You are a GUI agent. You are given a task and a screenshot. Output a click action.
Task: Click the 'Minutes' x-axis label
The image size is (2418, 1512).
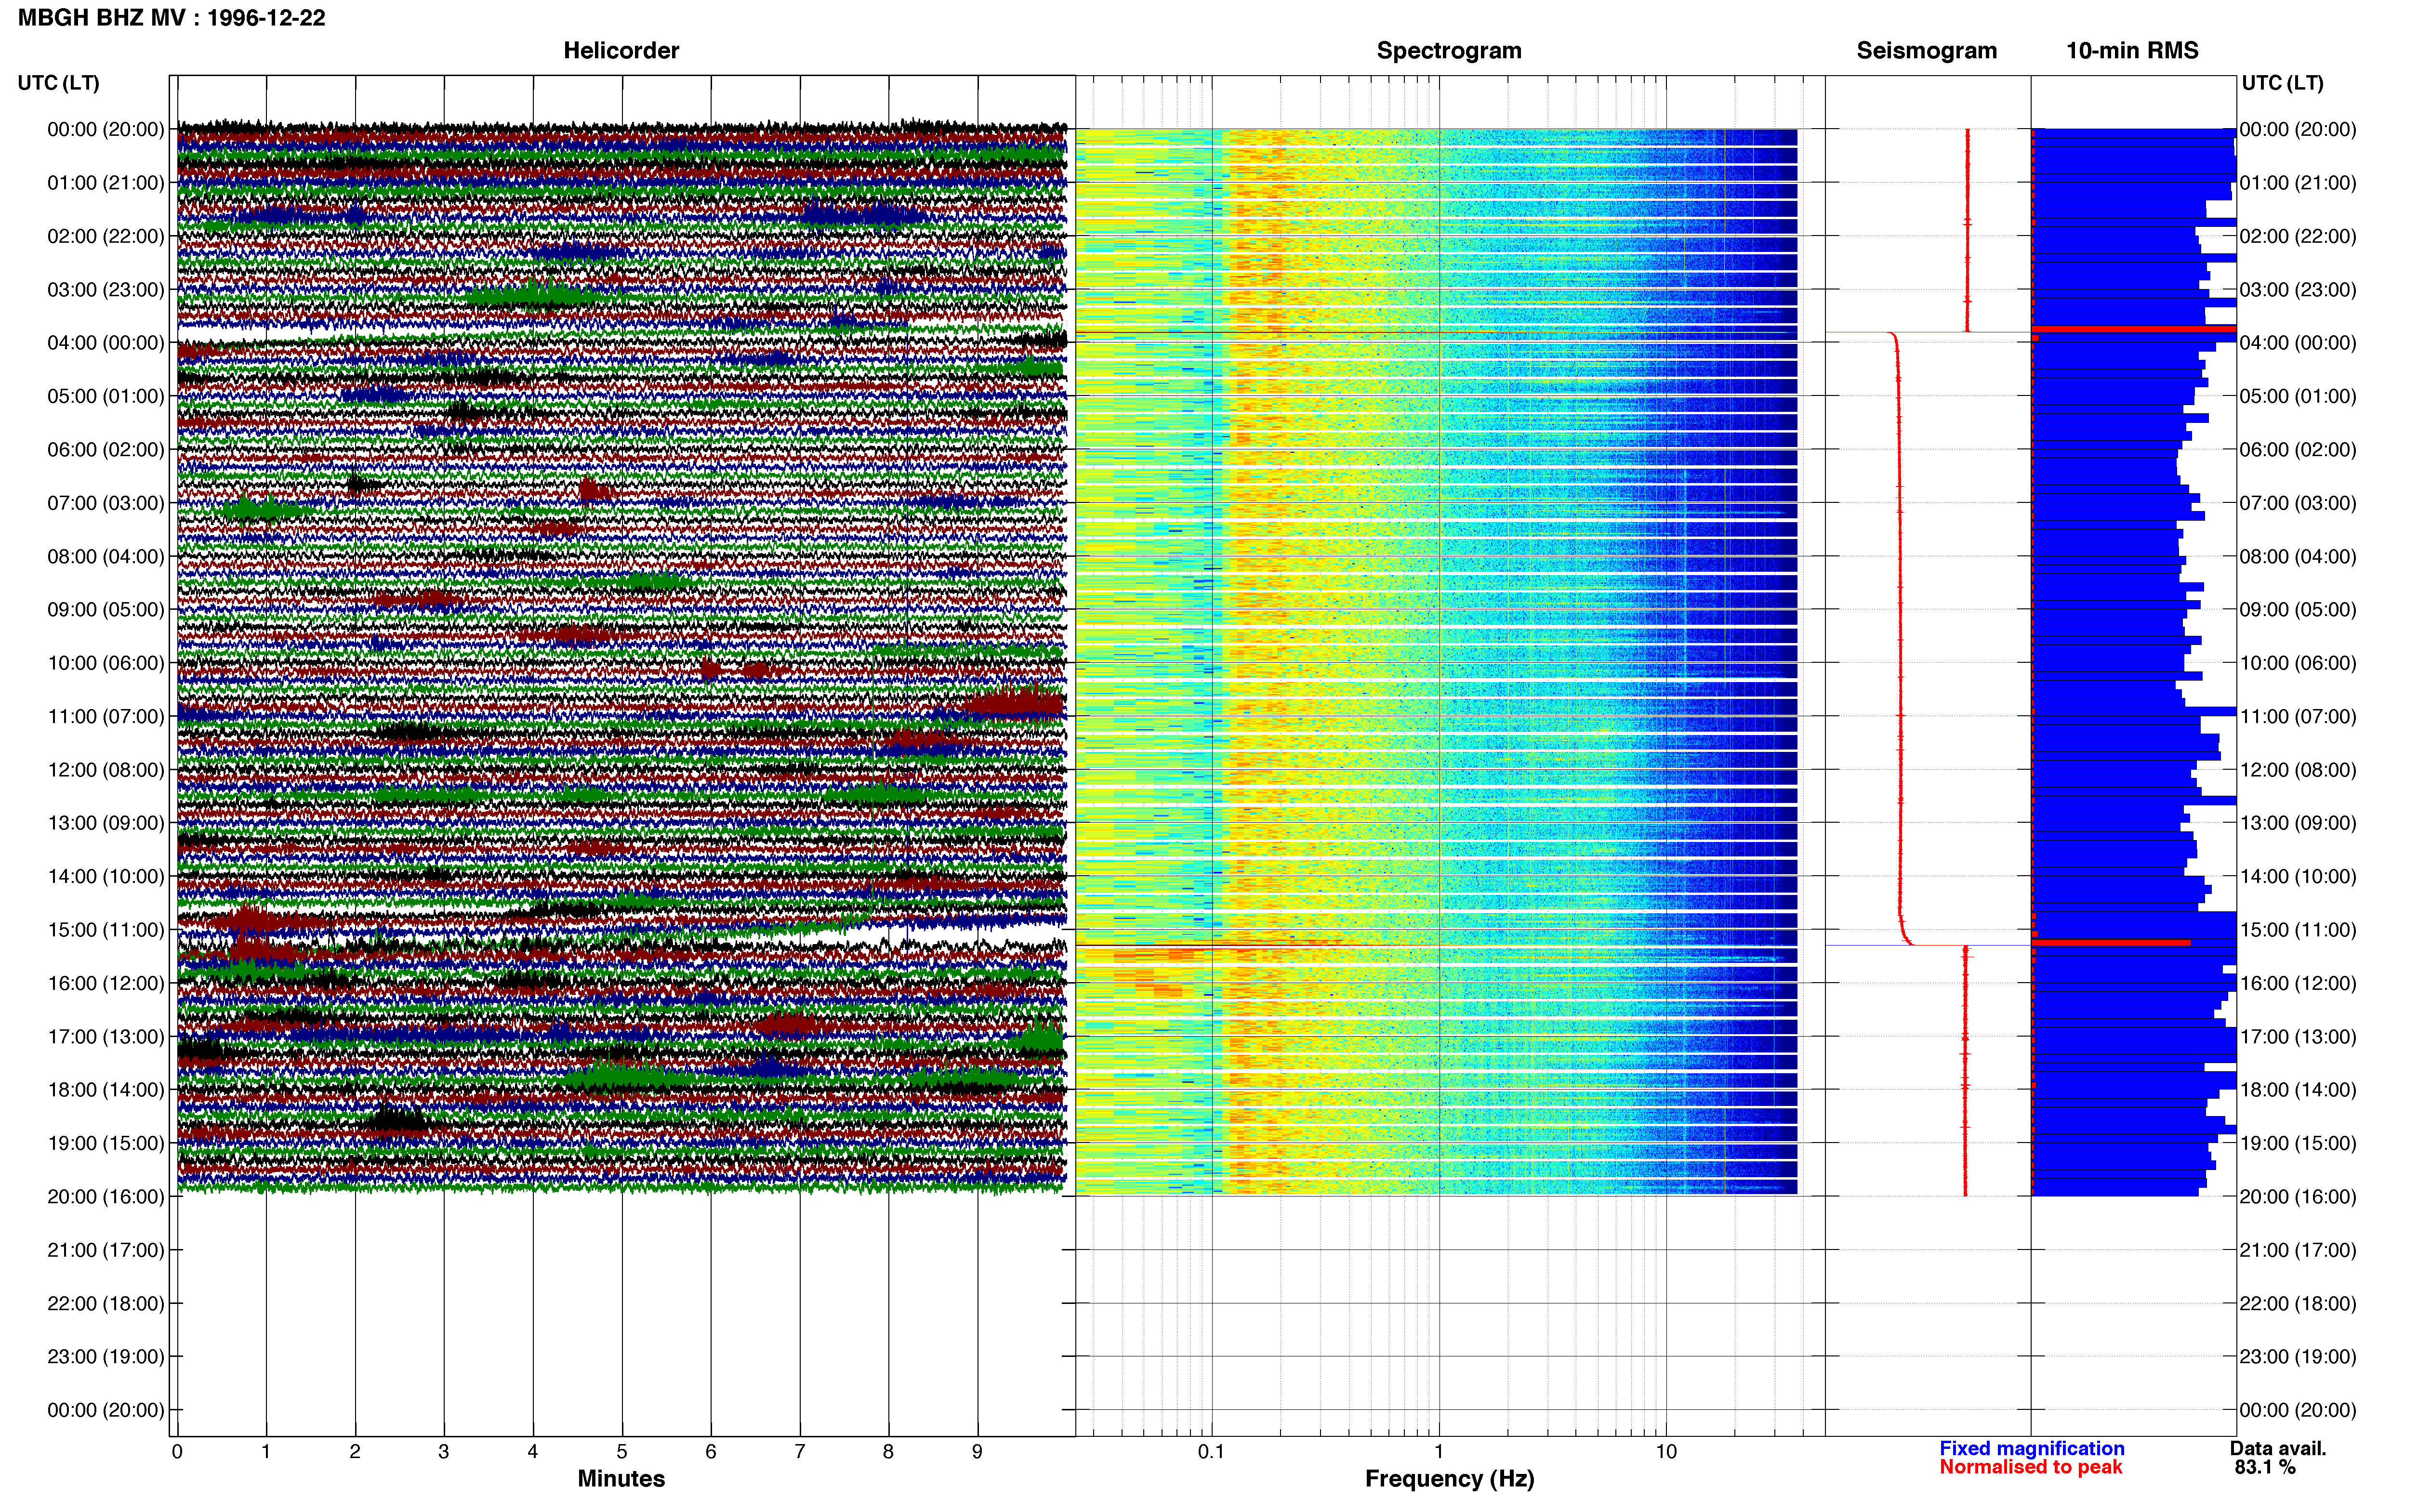[621, 1478]
